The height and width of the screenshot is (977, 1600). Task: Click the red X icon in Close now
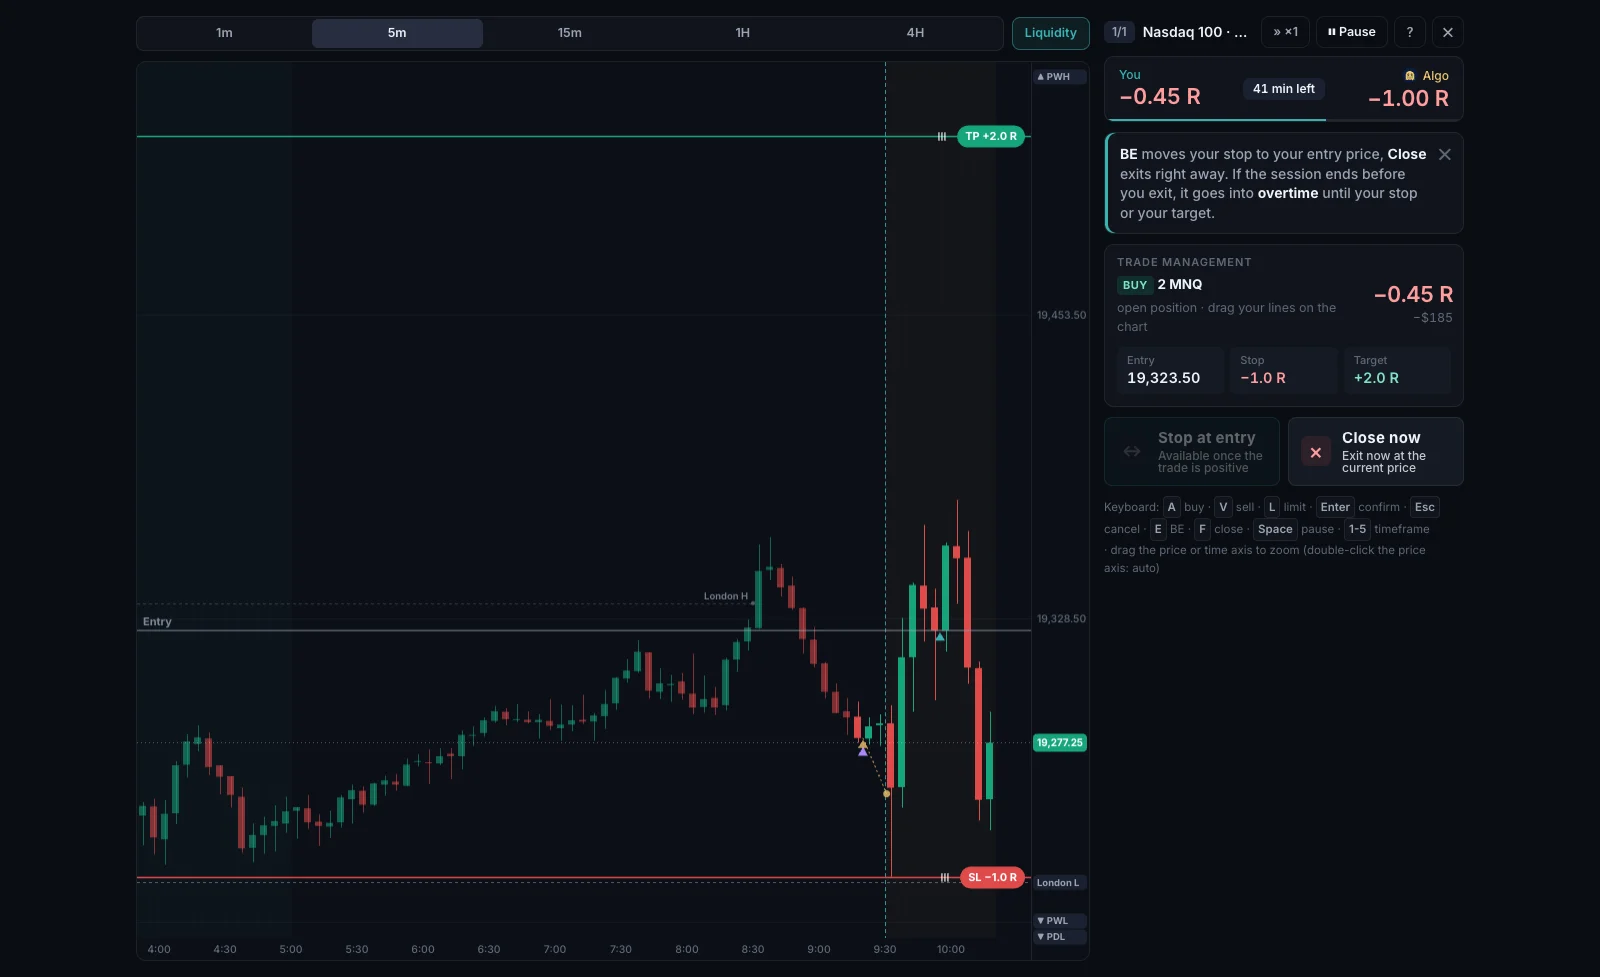[1316, 452]
